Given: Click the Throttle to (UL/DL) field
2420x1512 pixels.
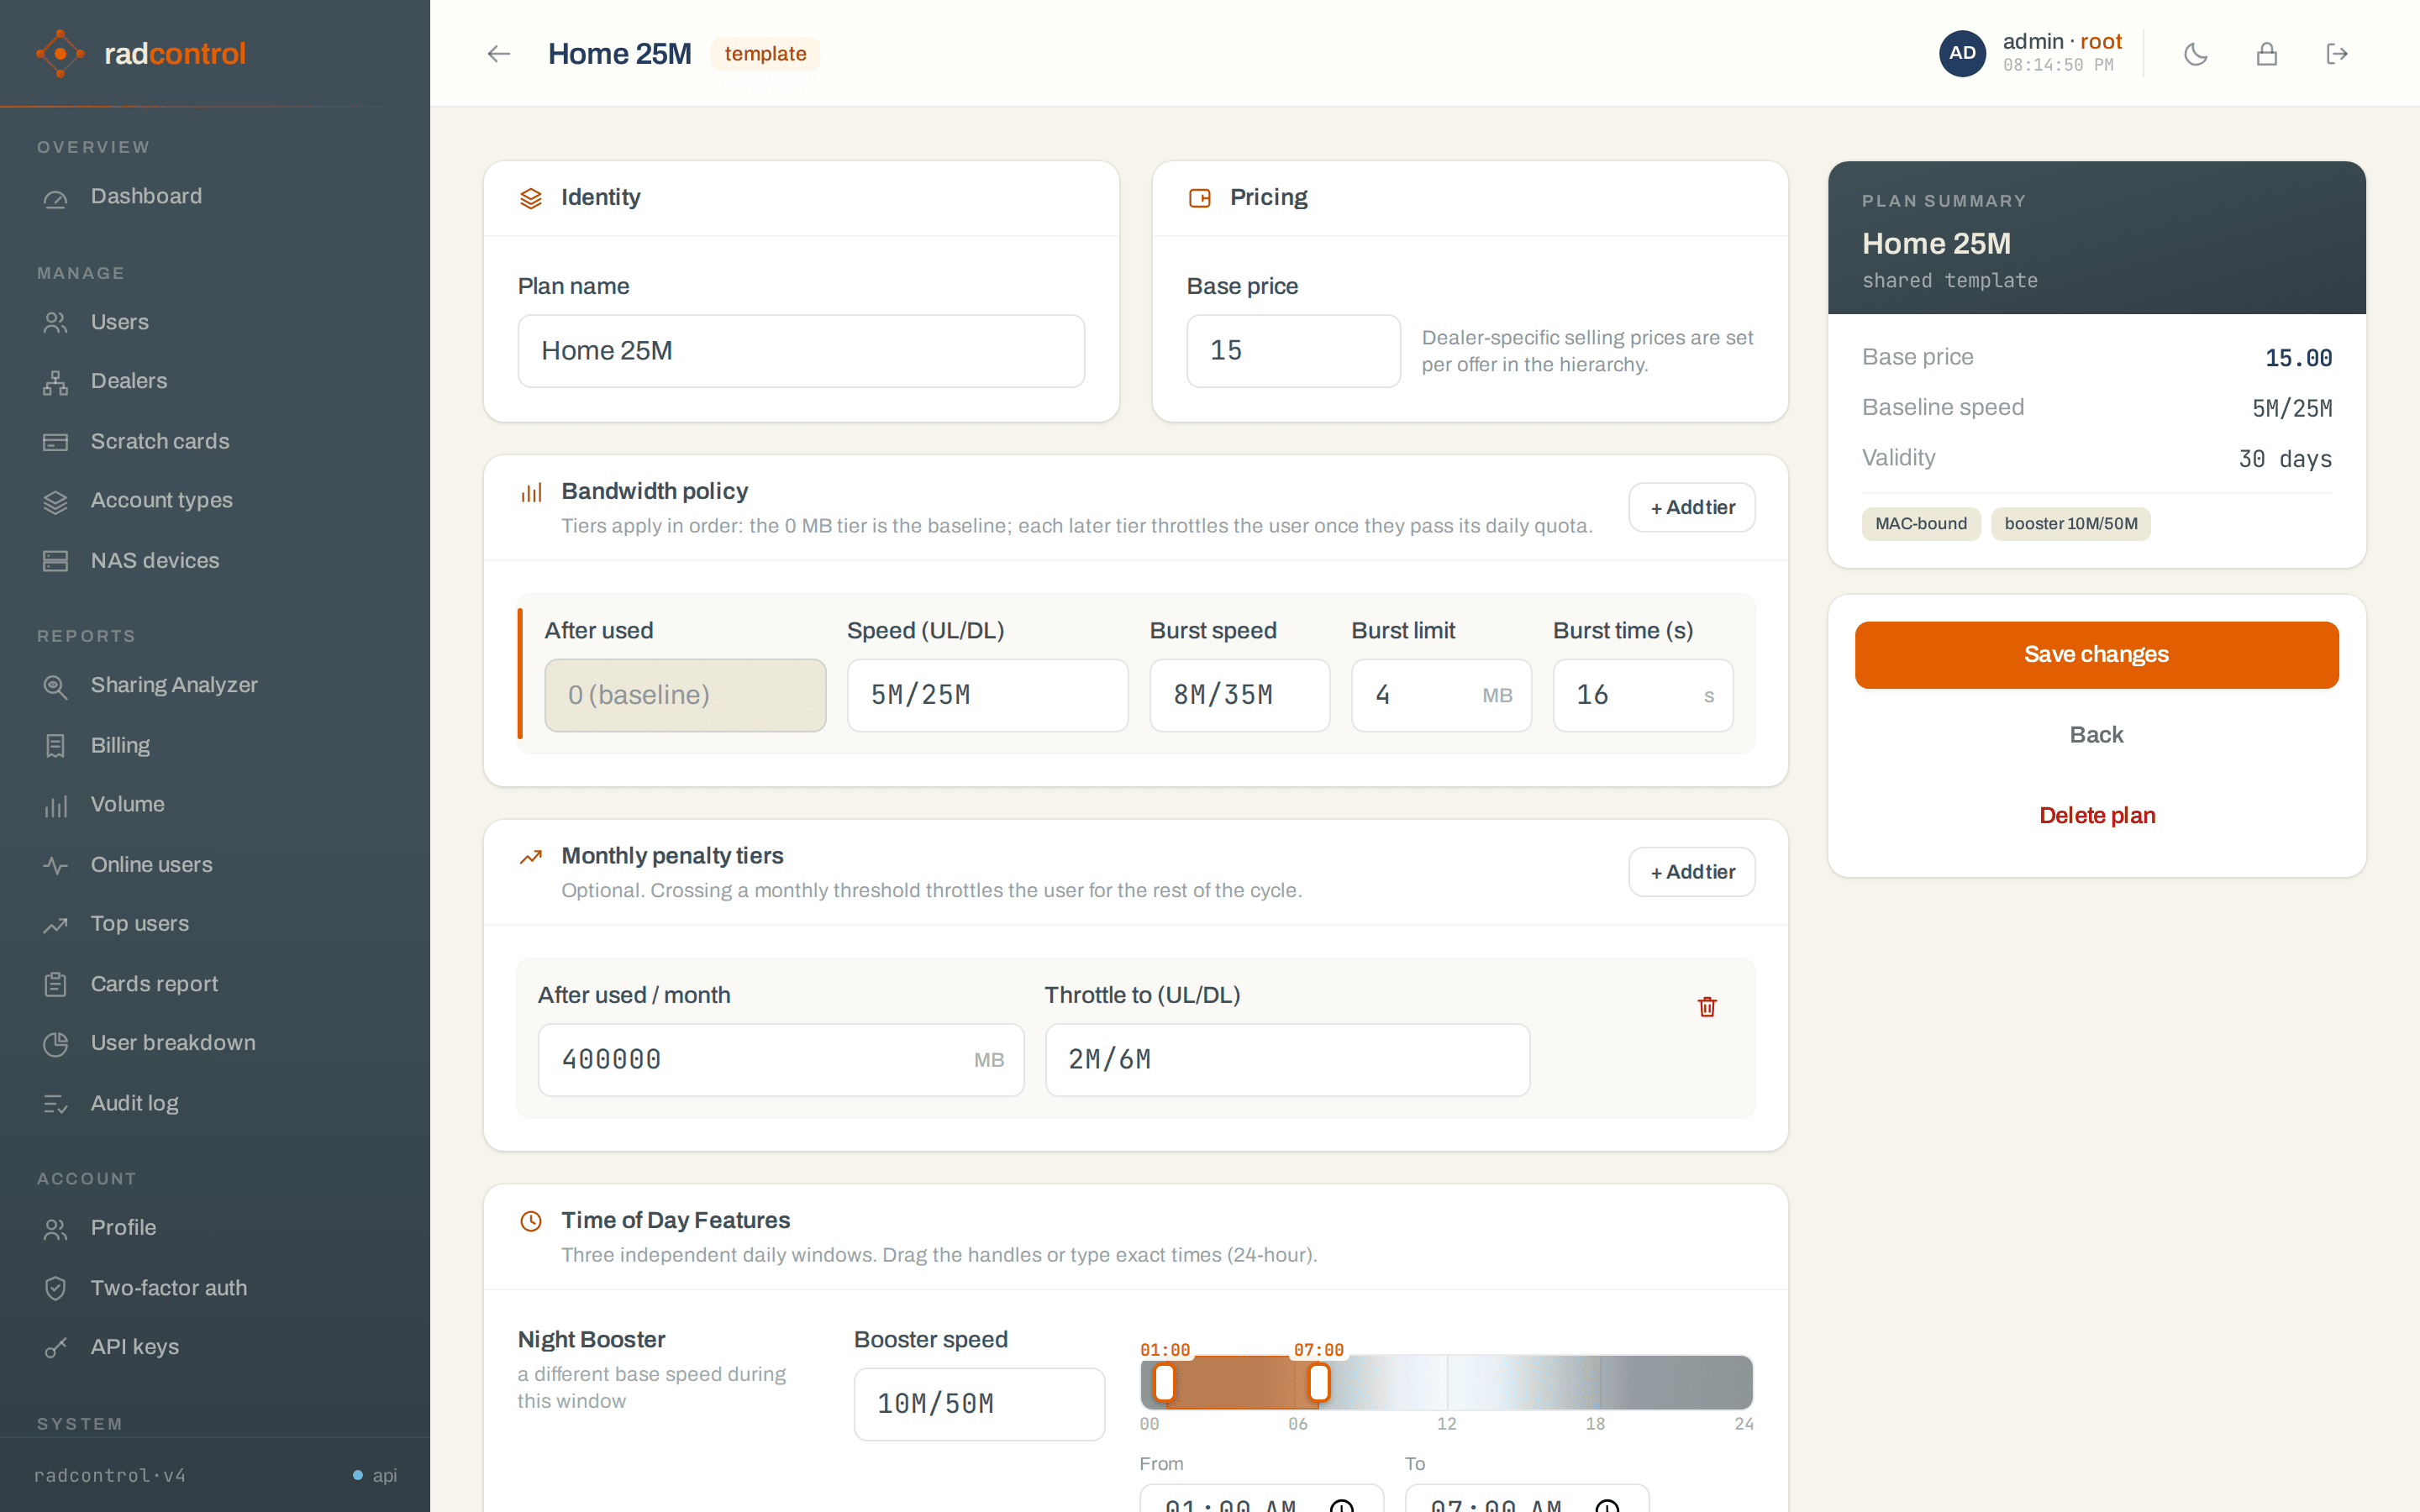Looking at the screenshot, I should click(x=1287, y=1060).
